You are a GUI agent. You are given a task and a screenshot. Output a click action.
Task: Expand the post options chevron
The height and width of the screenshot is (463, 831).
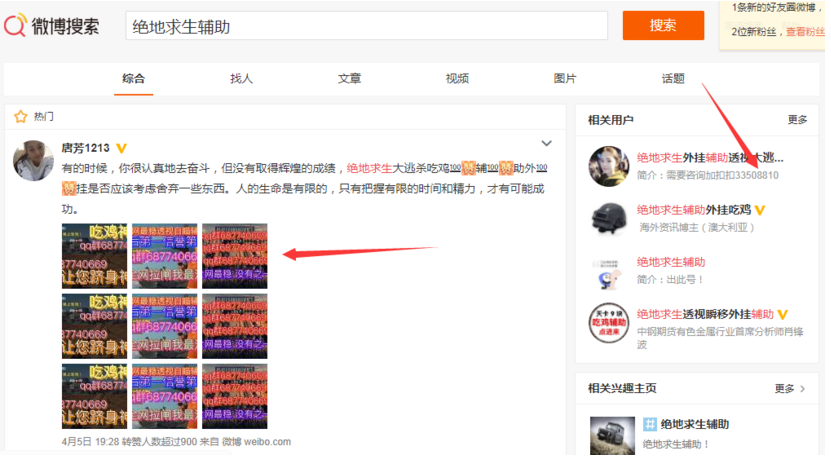tap(546, 144)
